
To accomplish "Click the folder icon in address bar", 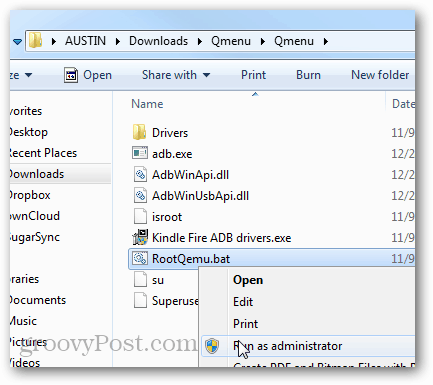I will point(35,41).
